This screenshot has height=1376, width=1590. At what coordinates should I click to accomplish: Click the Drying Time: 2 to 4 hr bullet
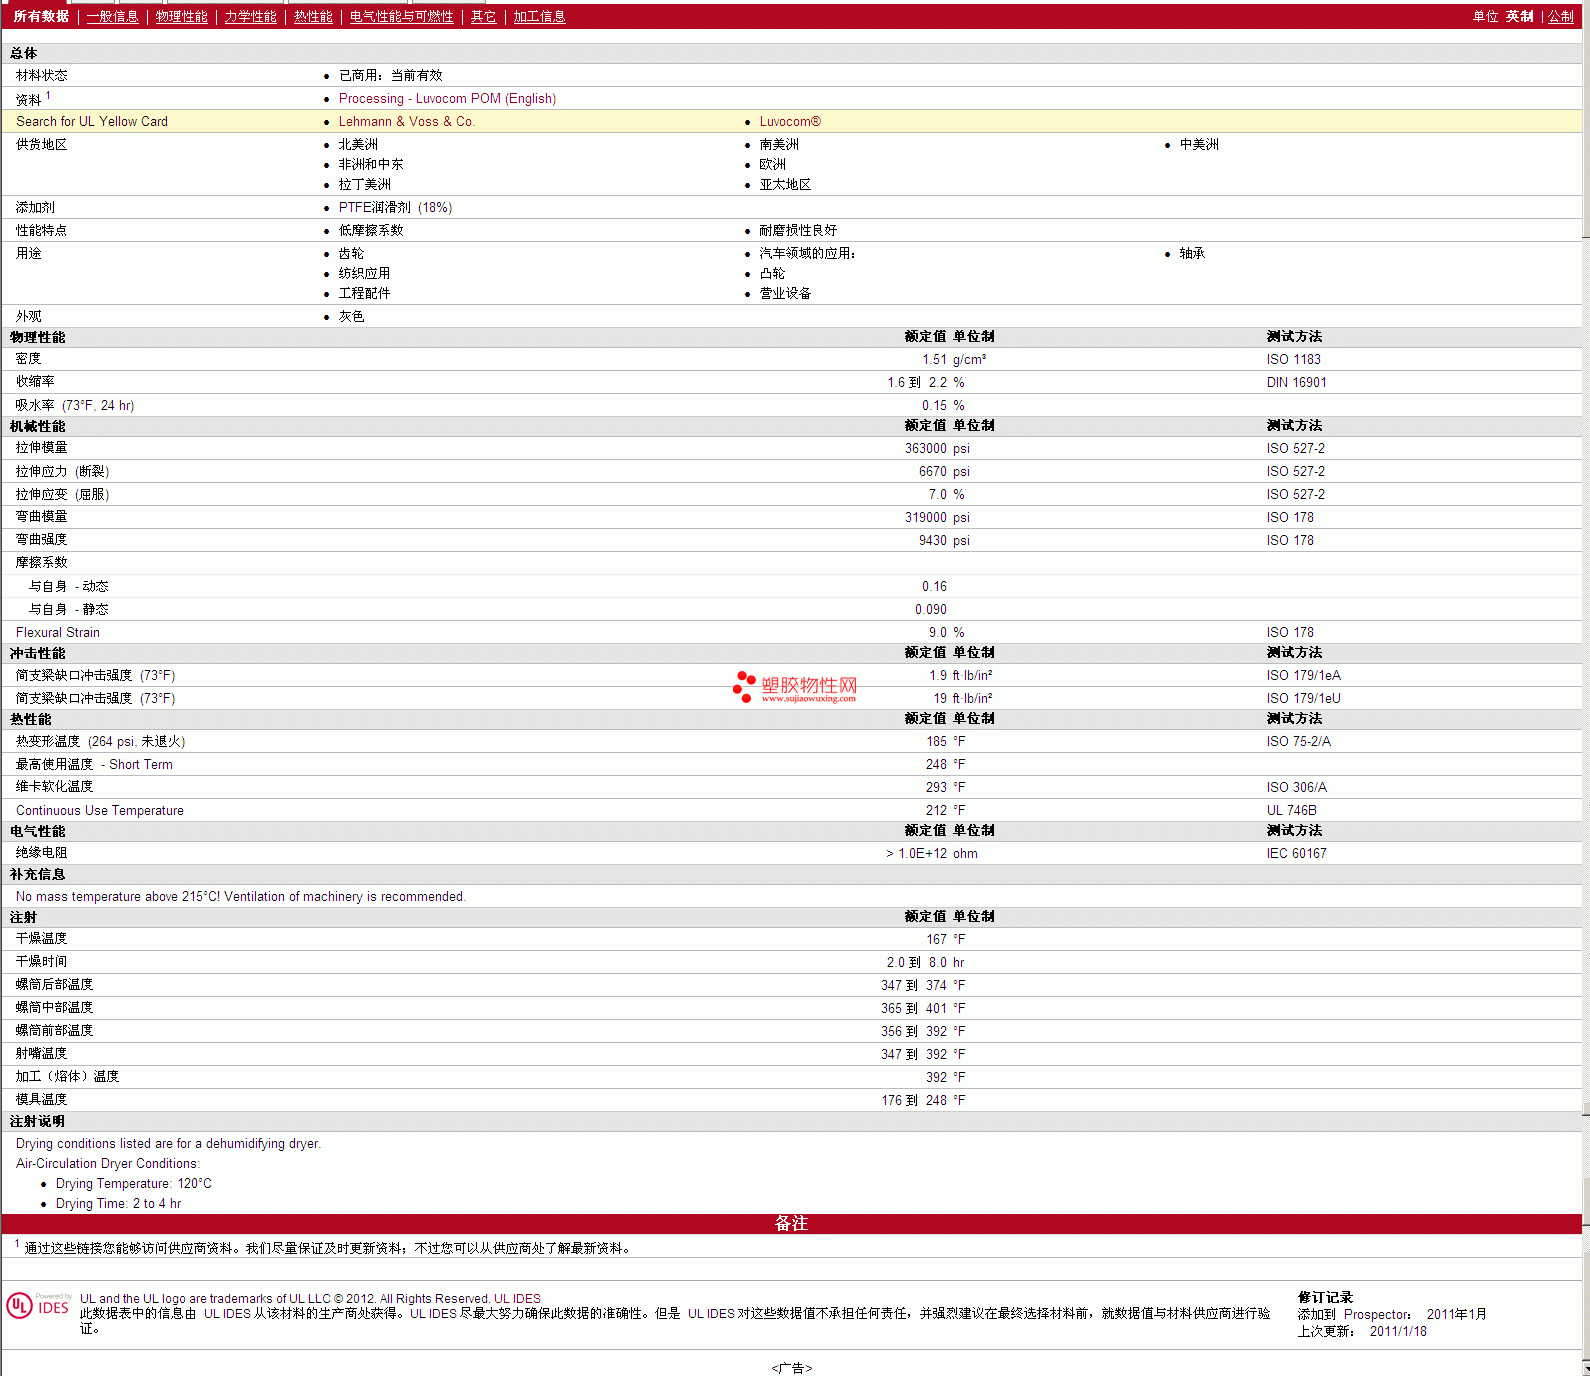click(x=118, y=1203)
